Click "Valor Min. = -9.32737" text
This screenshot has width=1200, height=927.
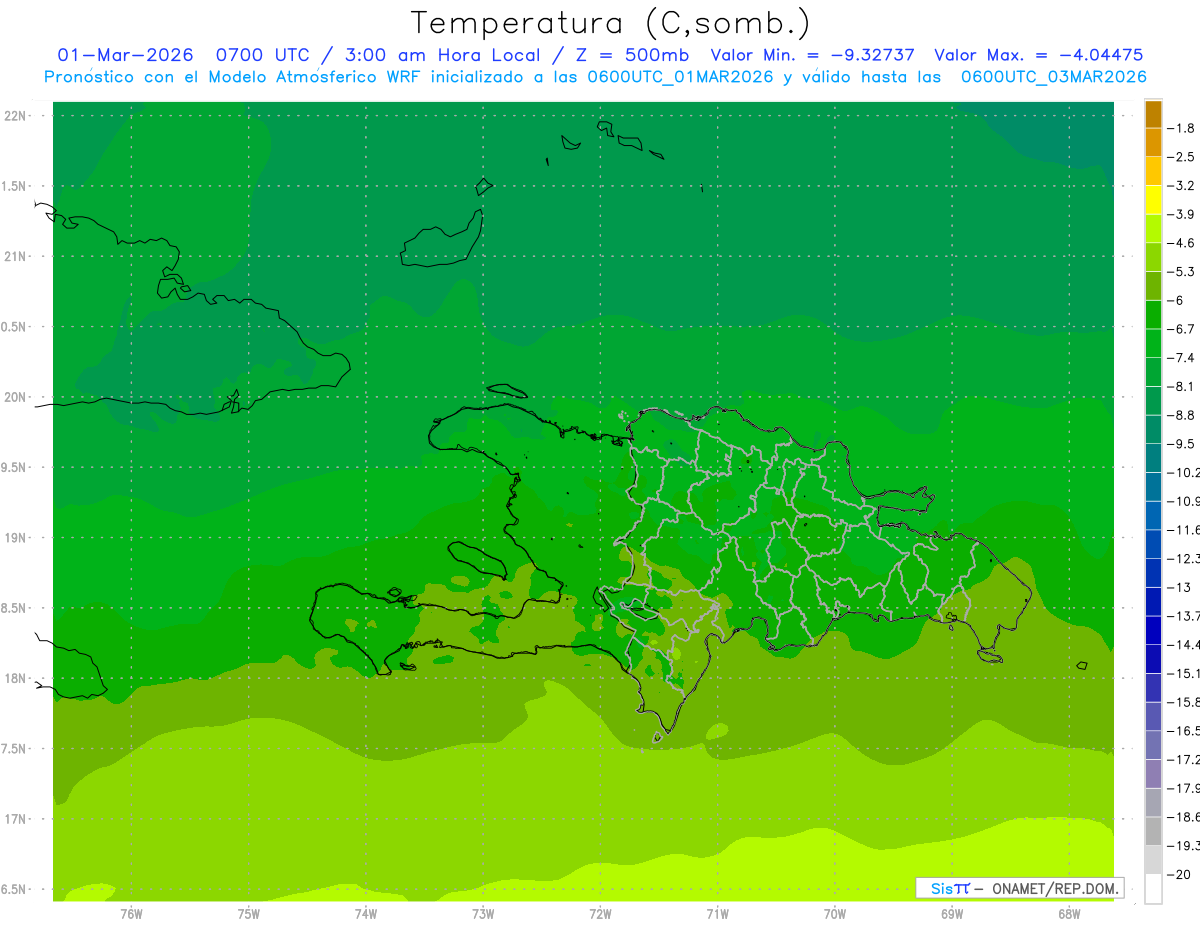[812, 55]
